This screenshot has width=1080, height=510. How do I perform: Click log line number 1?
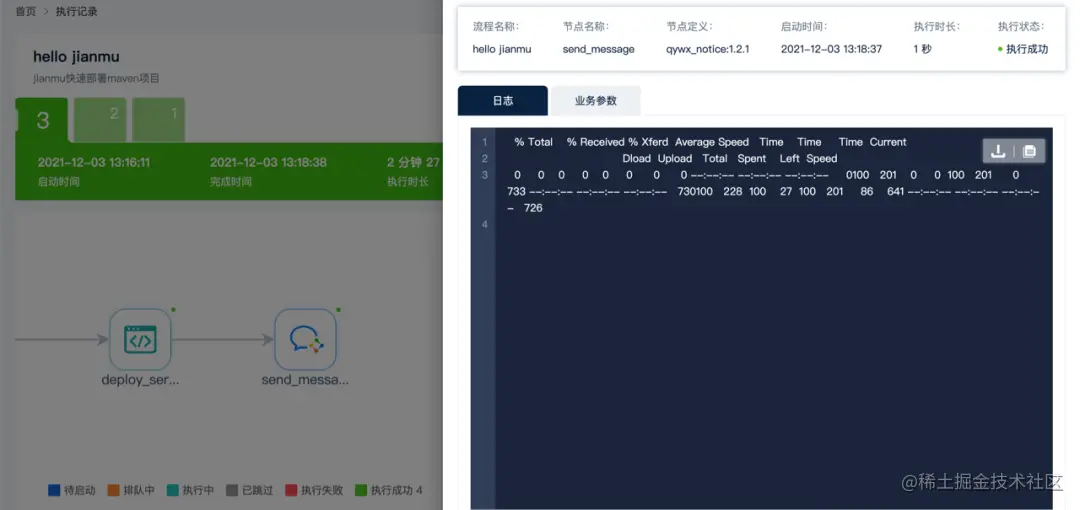[485, 142]
